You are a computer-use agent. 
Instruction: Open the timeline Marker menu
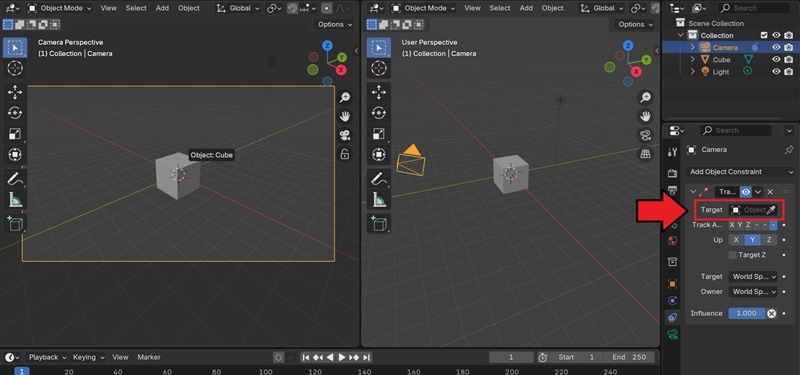[149, 357]
